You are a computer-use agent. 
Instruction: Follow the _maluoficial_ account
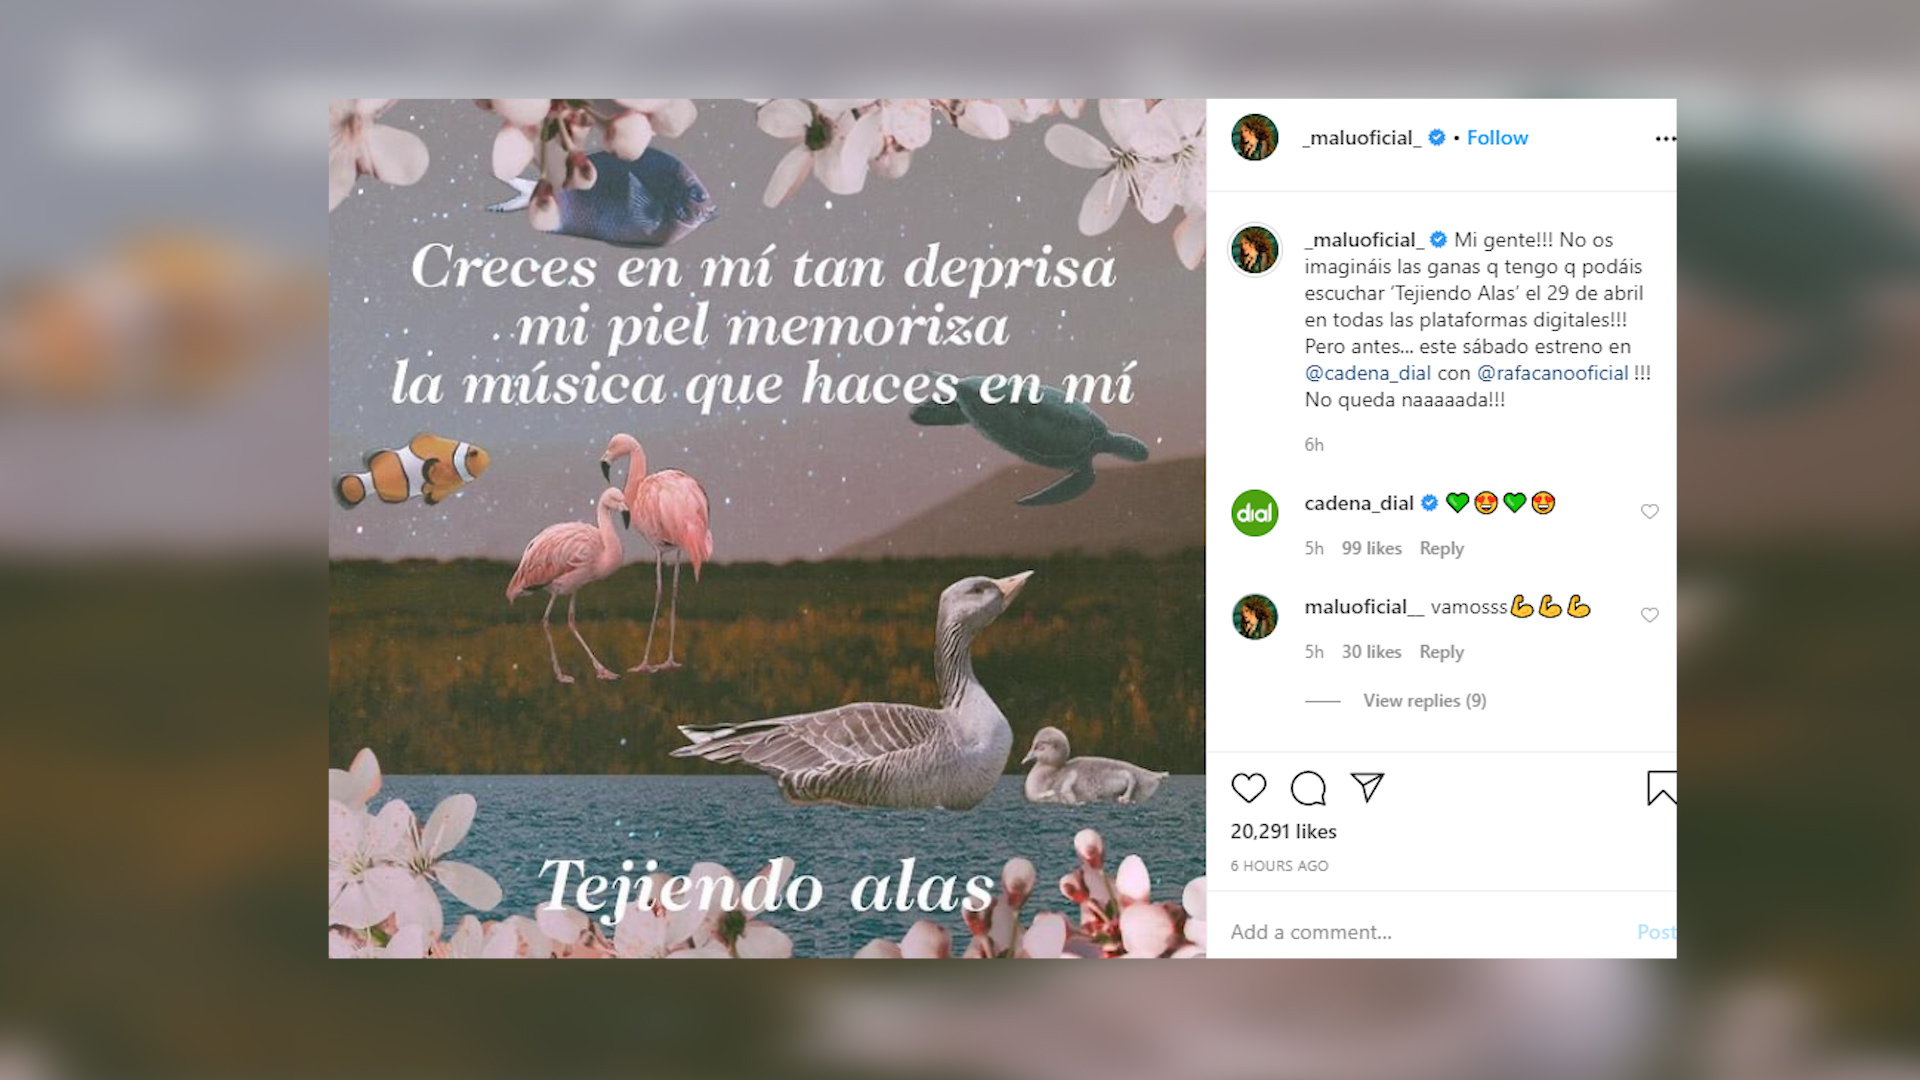point(1497,138)
